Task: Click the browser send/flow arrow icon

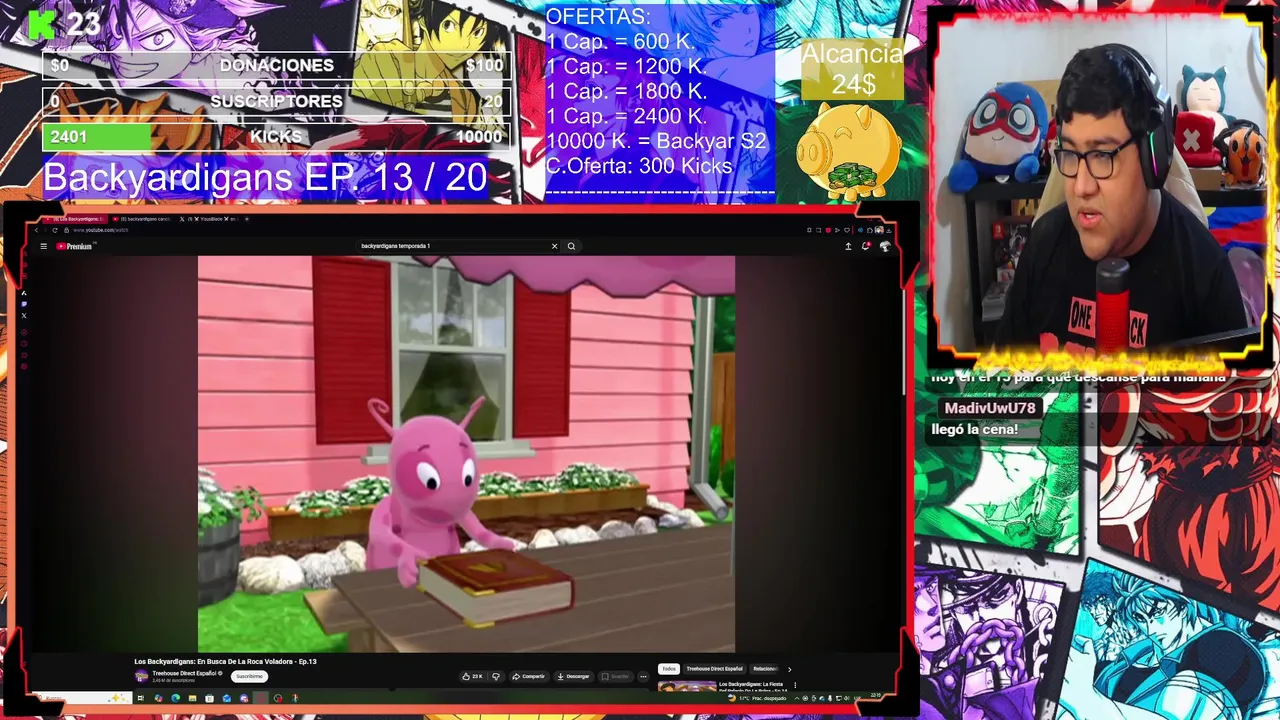Action: pyautogui.click(x=837, y=230)
